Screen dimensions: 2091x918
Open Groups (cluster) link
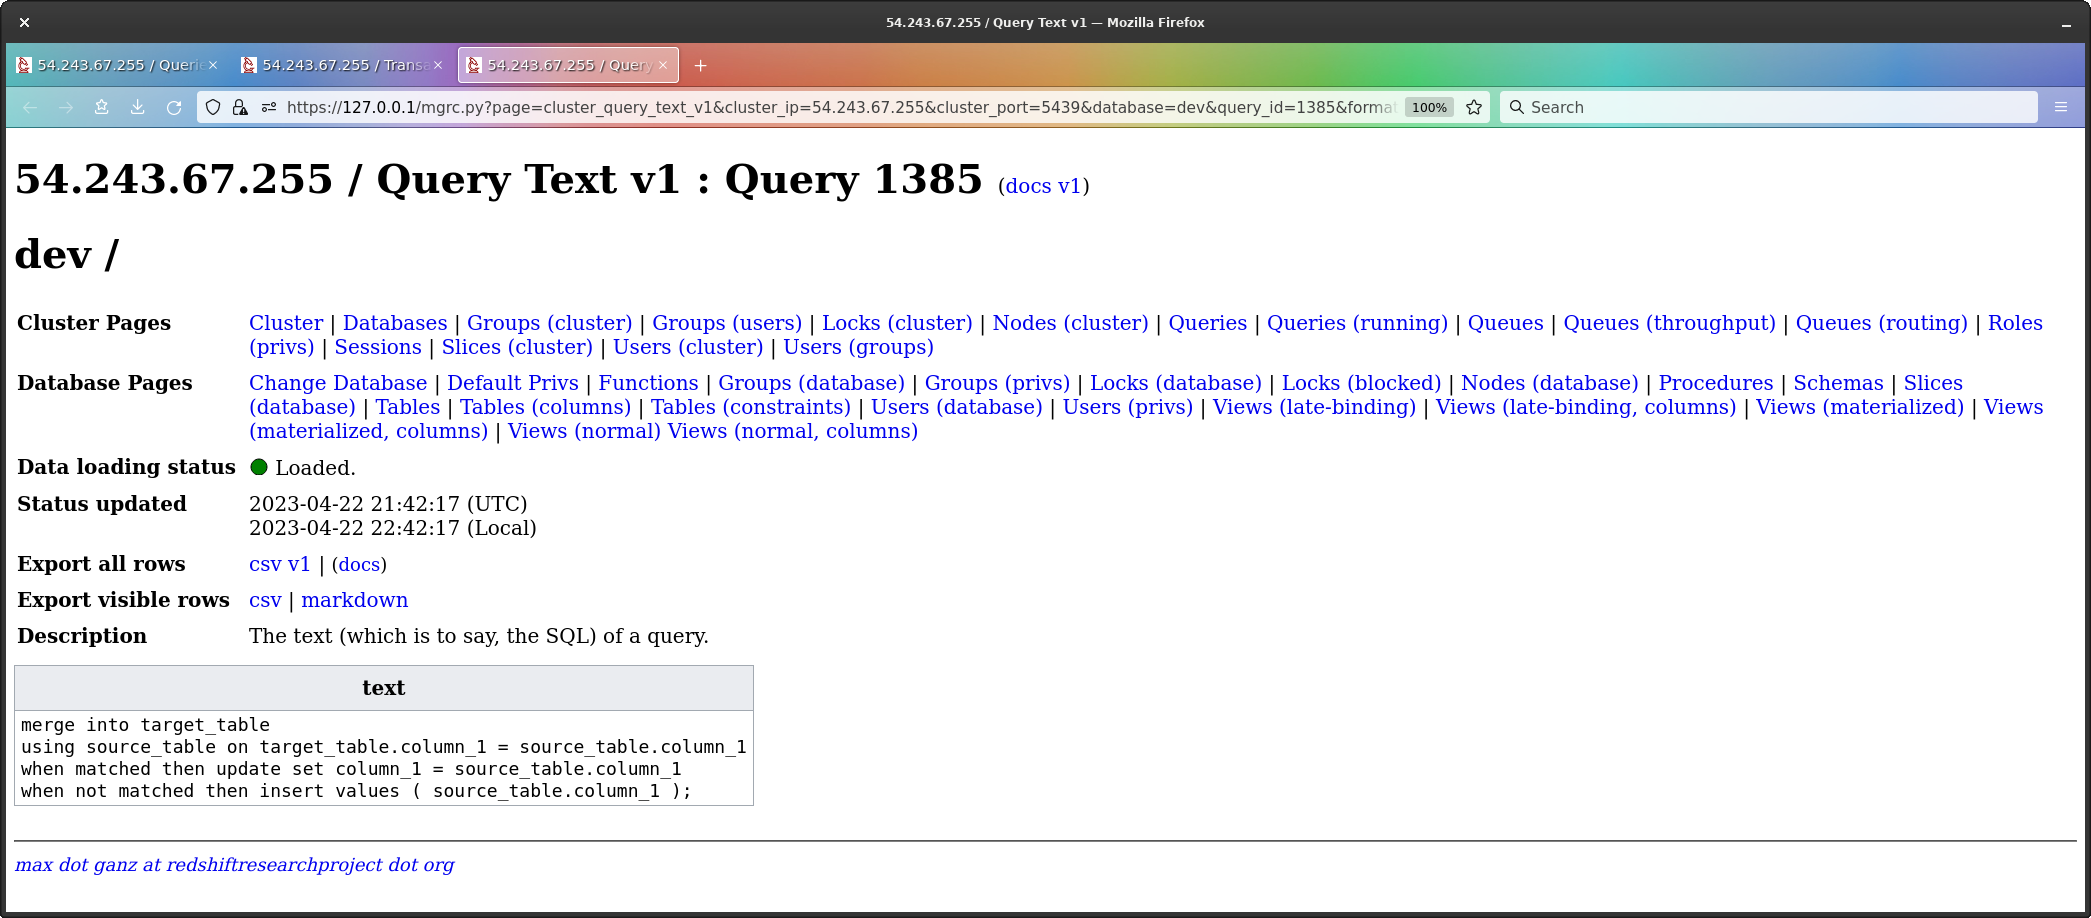click(x=550, y=323)
